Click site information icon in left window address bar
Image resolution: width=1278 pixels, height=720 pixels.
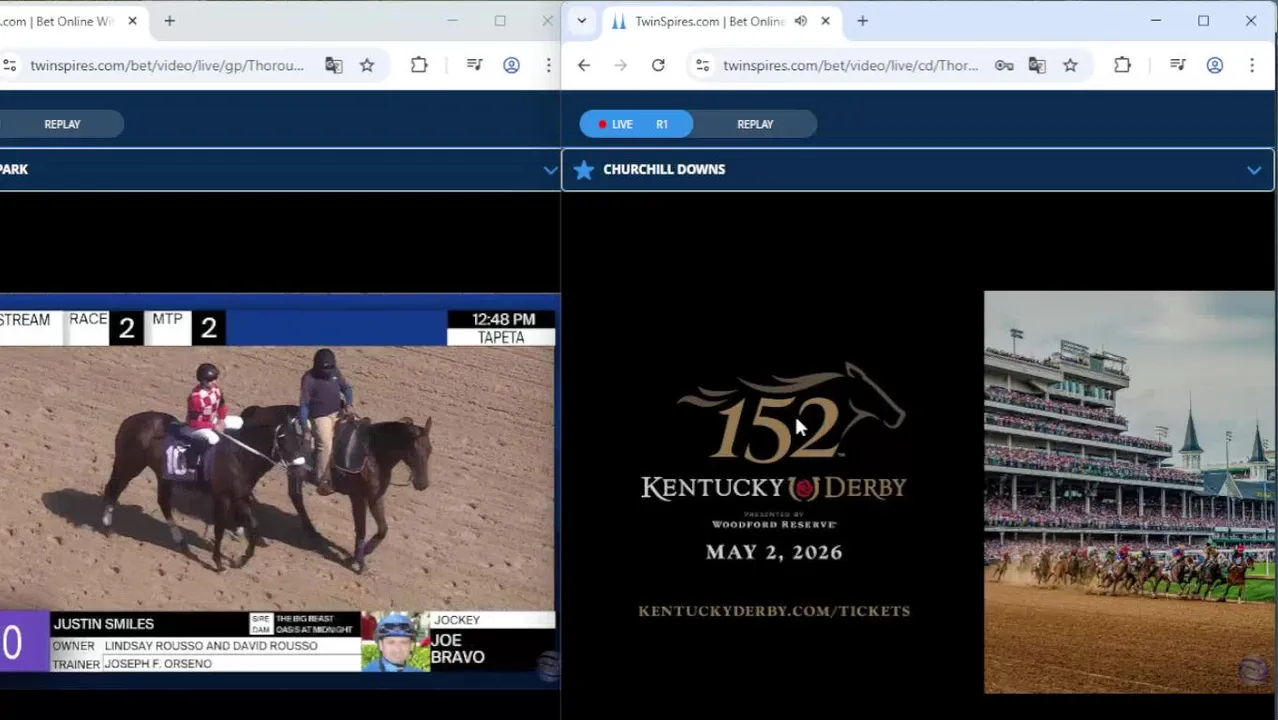click(9, 65)
